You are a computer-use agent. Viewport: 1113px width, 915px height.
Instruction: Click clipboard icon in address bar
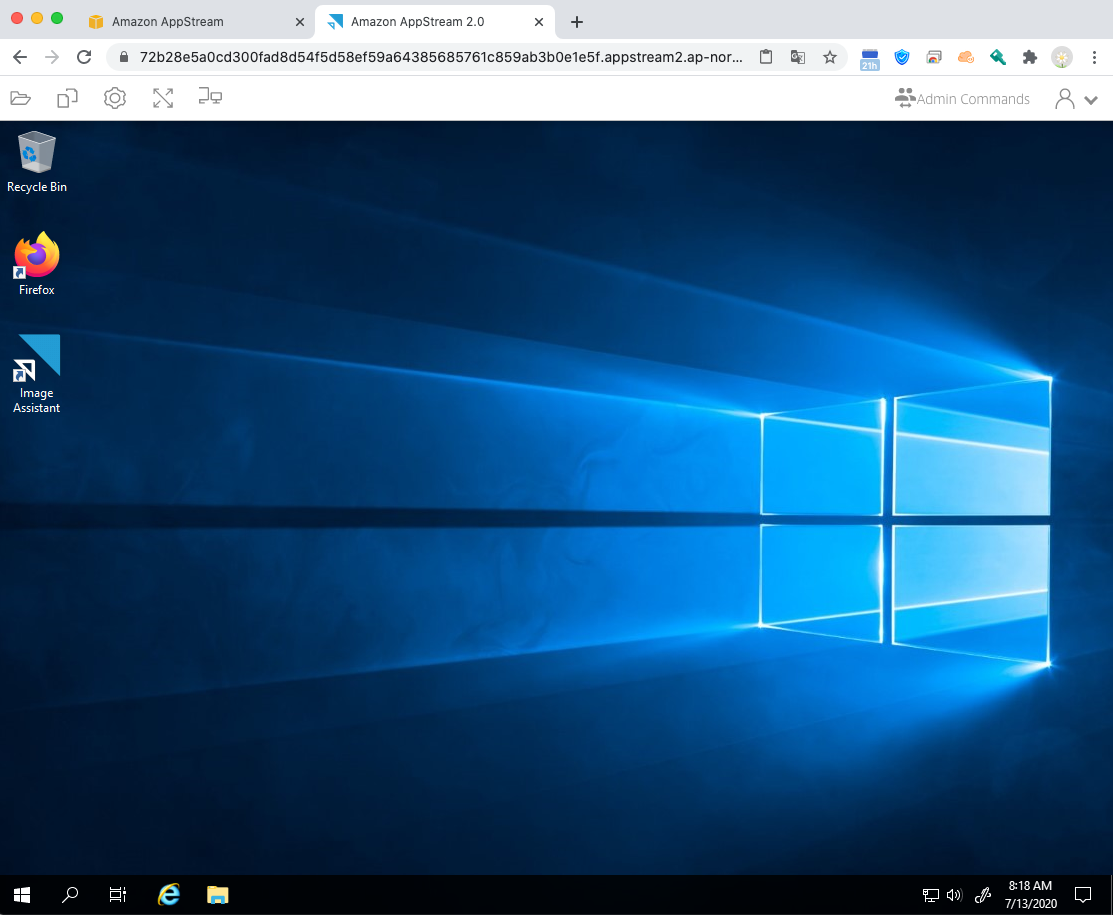pos(766,57)
